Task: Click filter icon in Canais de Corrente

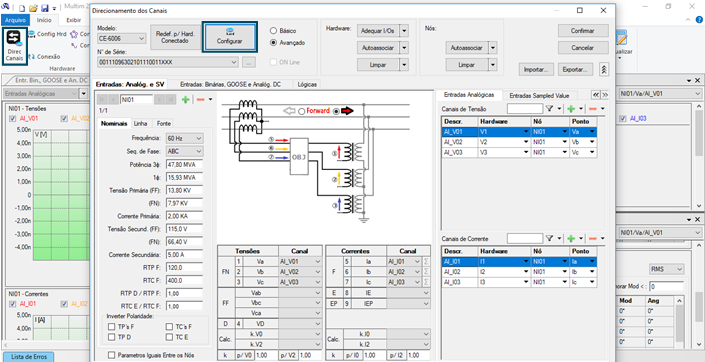Action: pos(550,238)
